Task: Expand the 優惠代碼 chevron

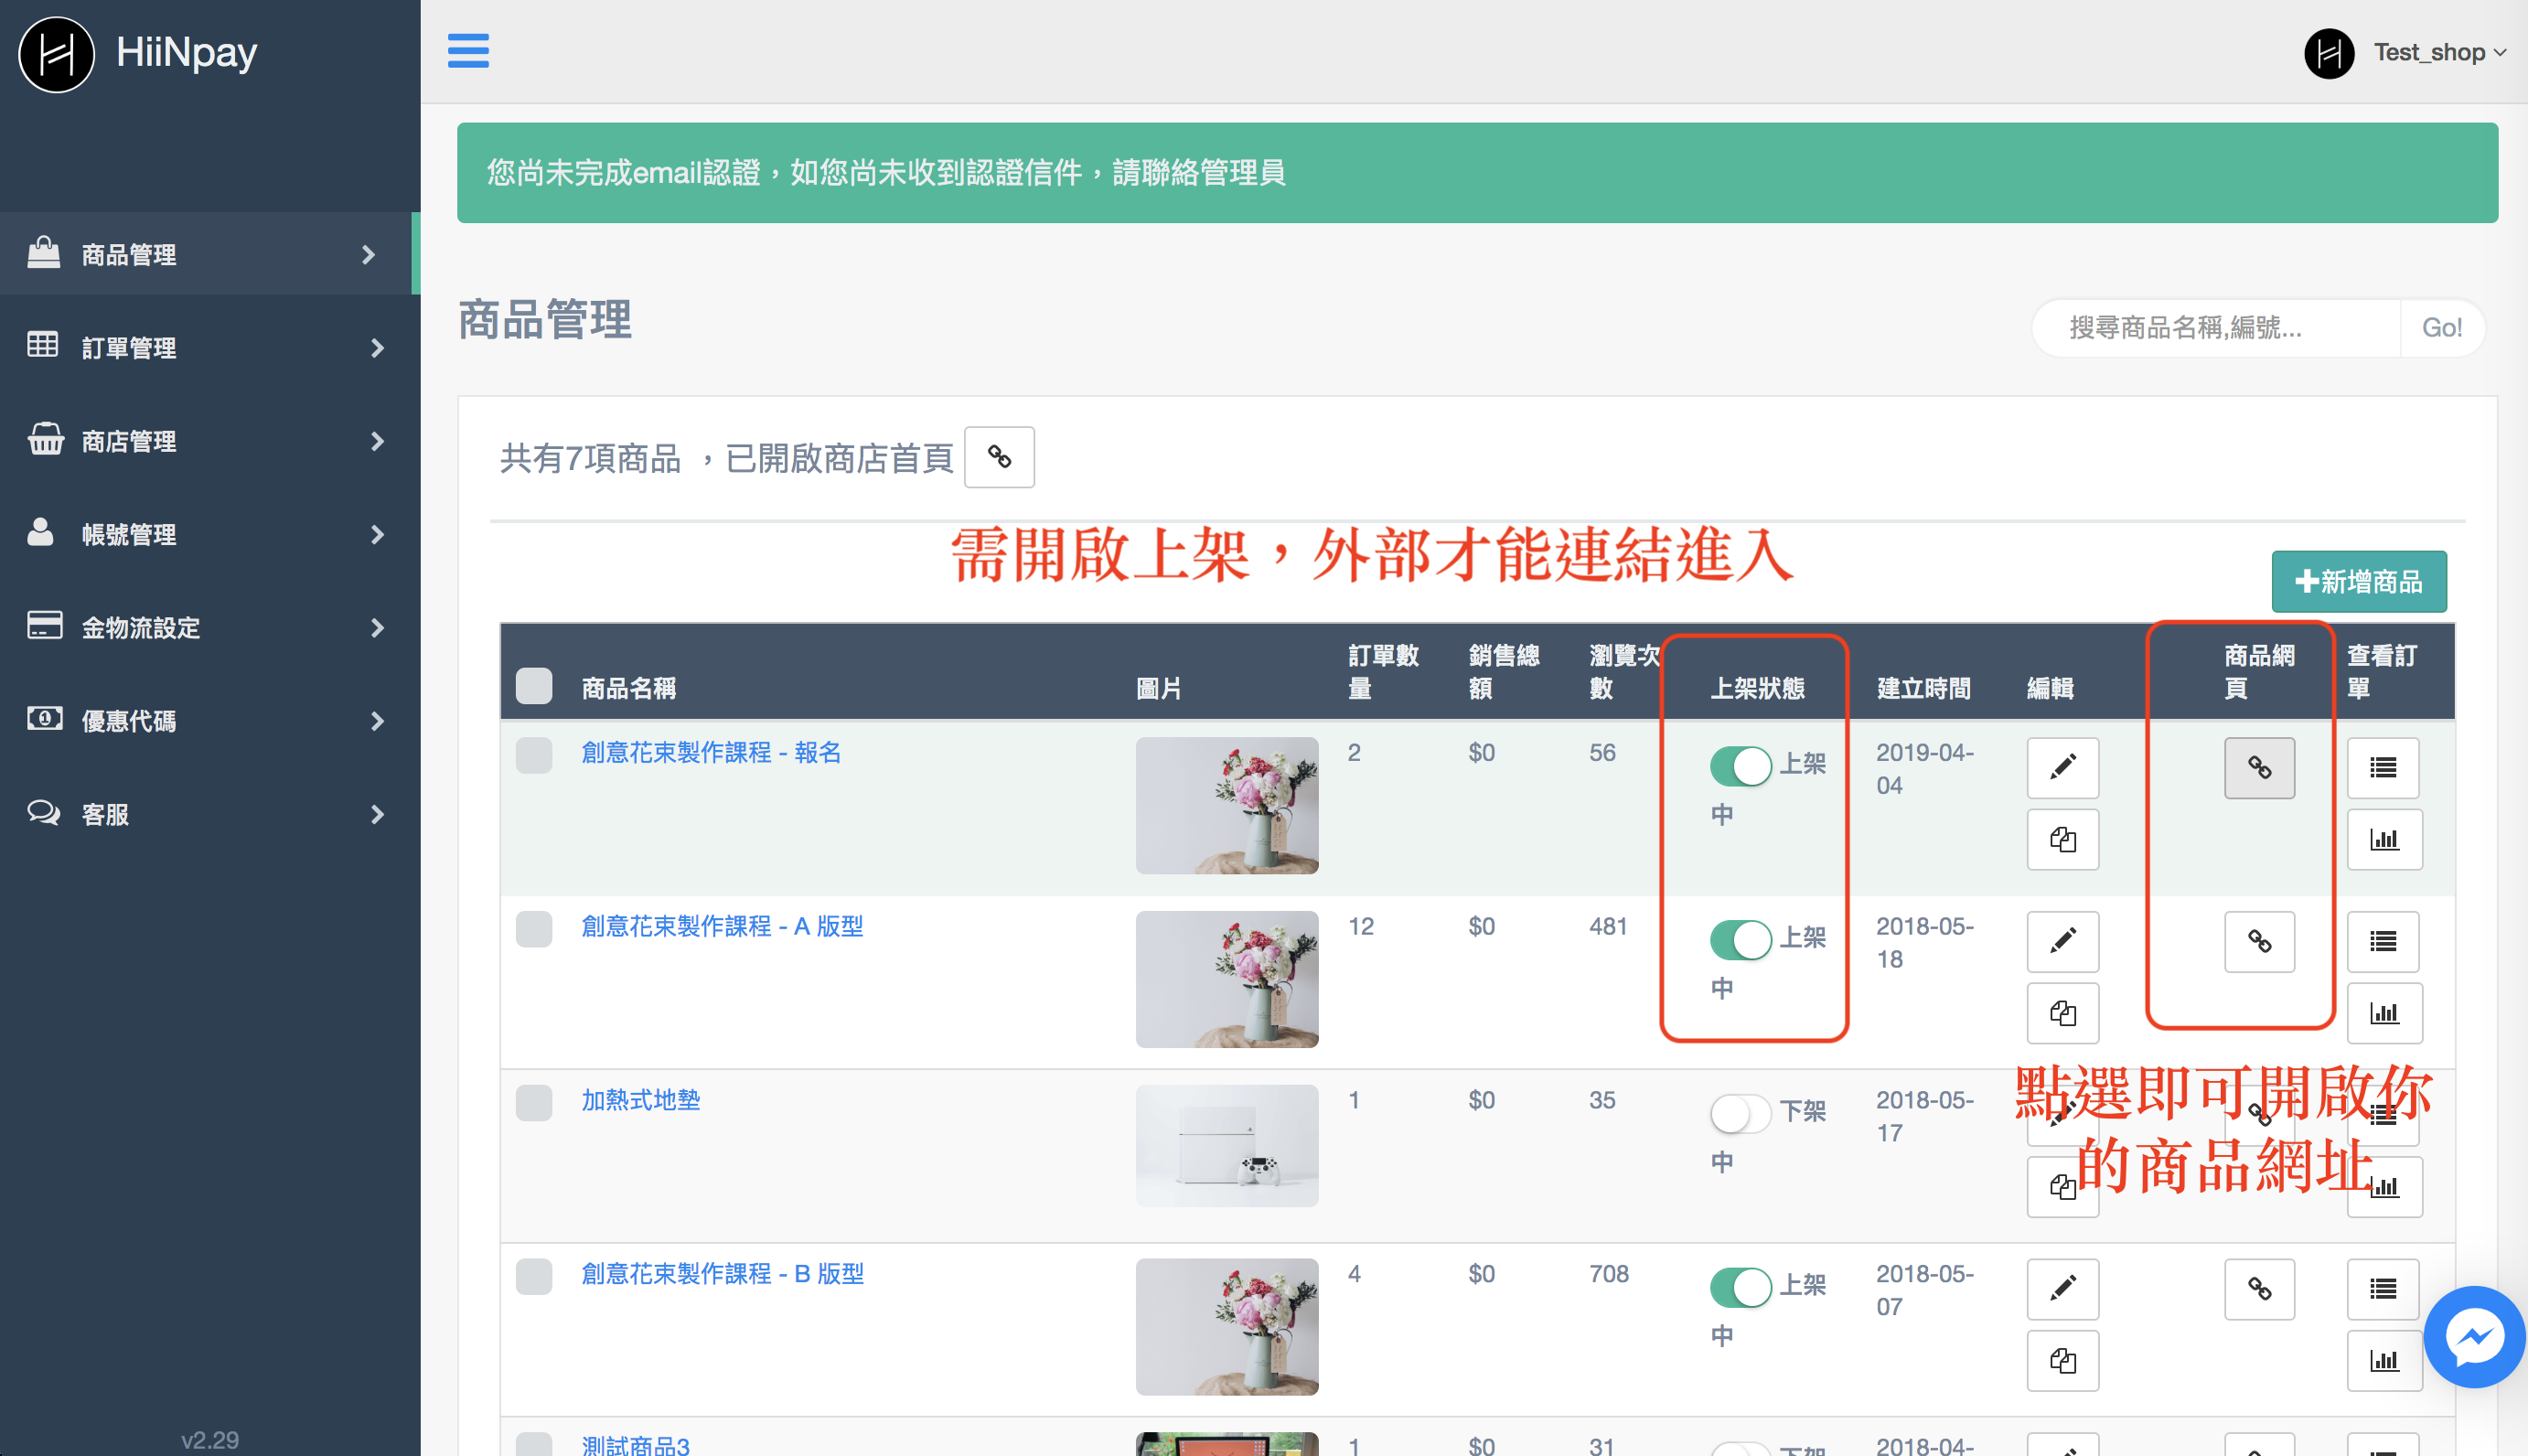Action: pos(377,721)
